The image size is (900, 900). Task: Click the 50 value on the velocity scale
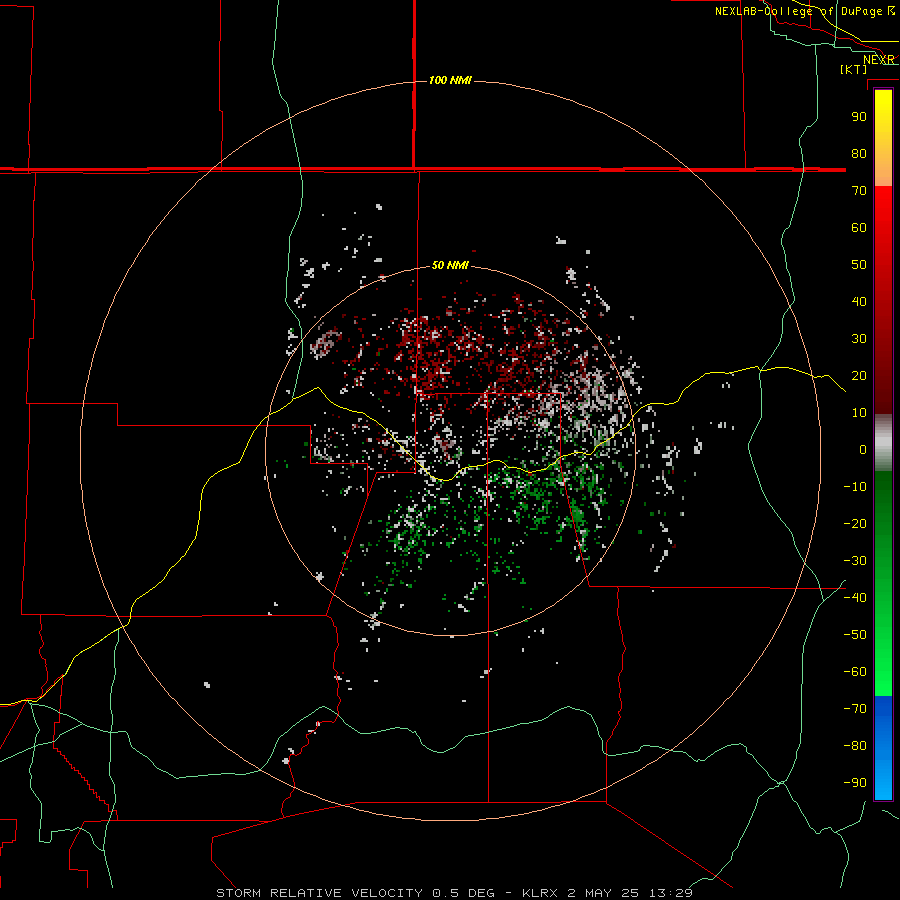click(859, 265)
